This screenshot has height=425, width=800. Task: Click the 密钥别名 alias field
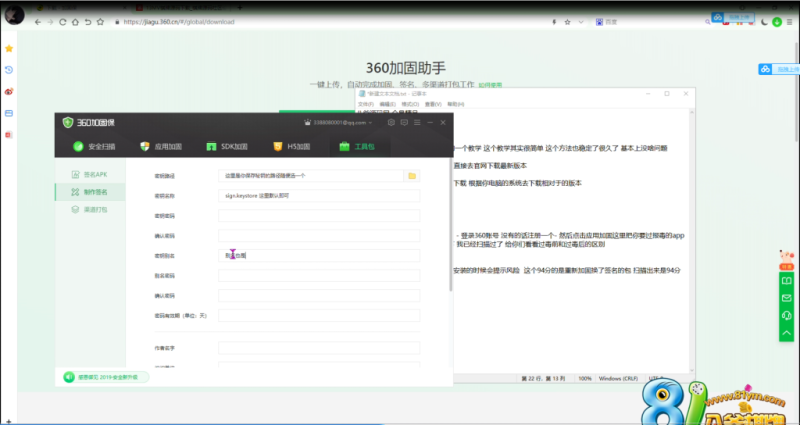tap(319, 256)
